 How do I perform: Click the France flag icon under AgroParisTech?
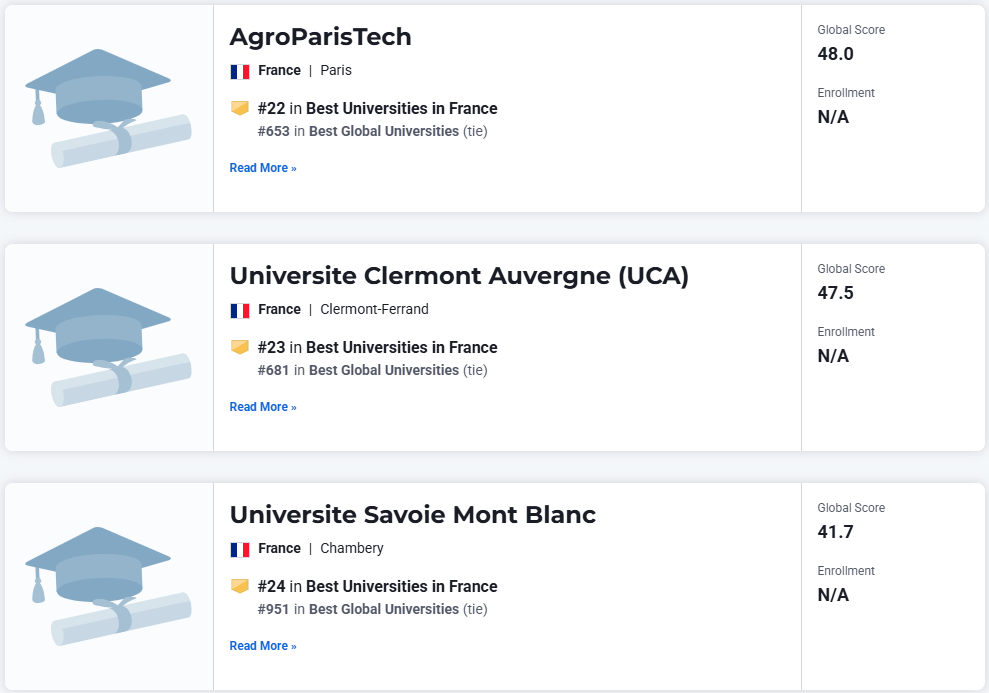(240, 71)
